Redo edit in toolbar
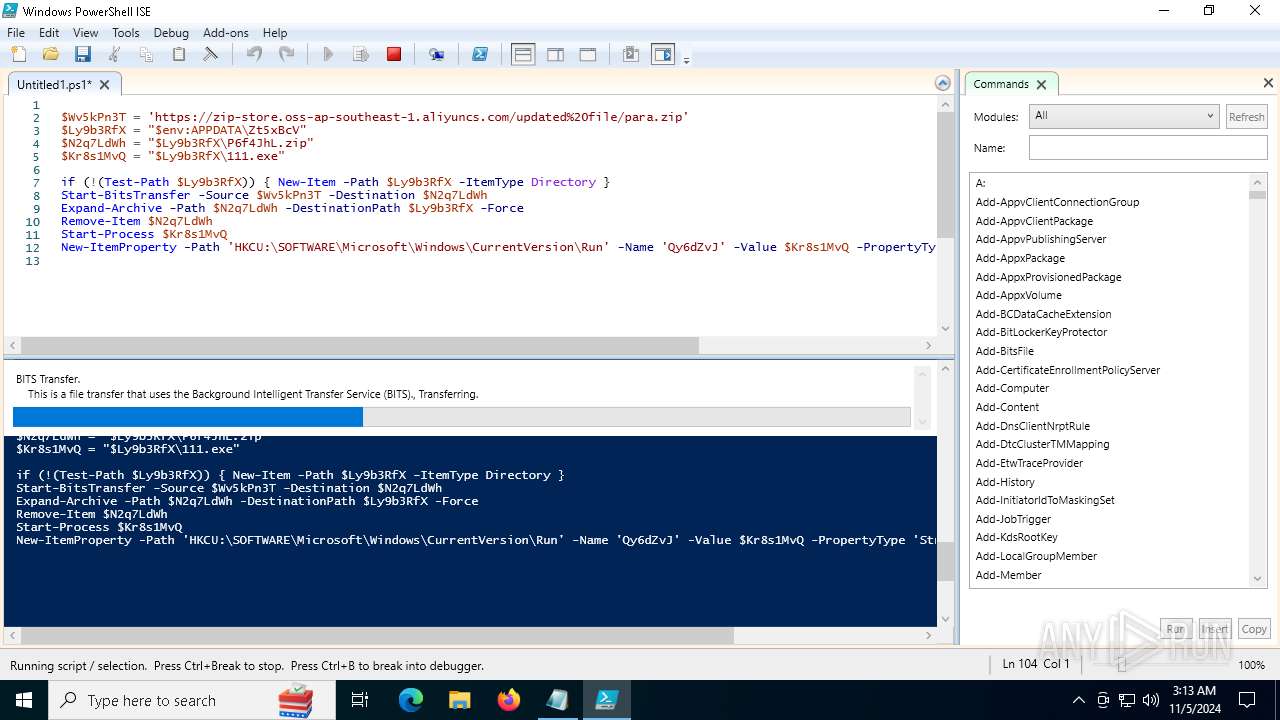The height and width of the screenshot is (720, 1280). point(286,54)
